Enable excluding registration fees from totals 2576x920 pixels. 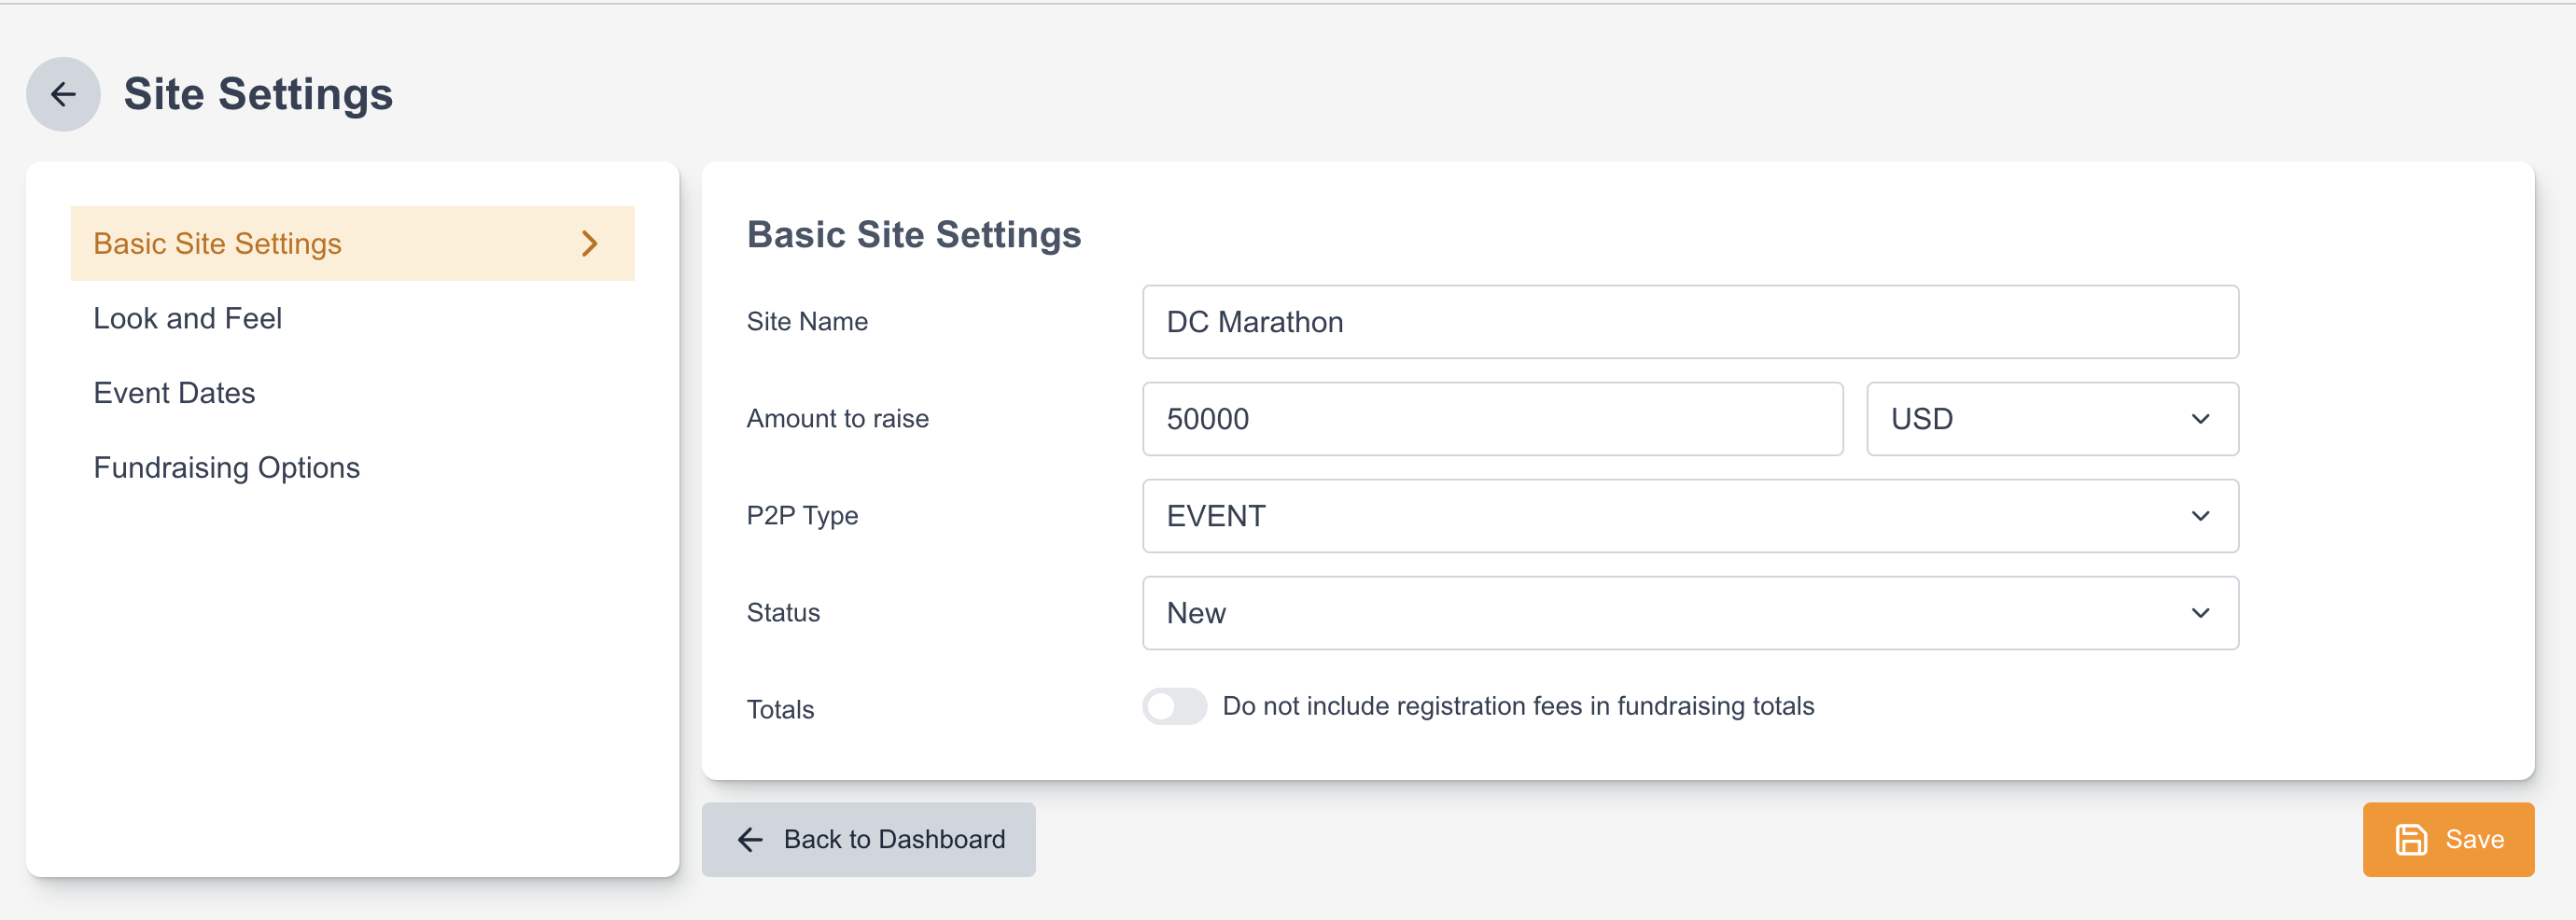[1175, 706]
